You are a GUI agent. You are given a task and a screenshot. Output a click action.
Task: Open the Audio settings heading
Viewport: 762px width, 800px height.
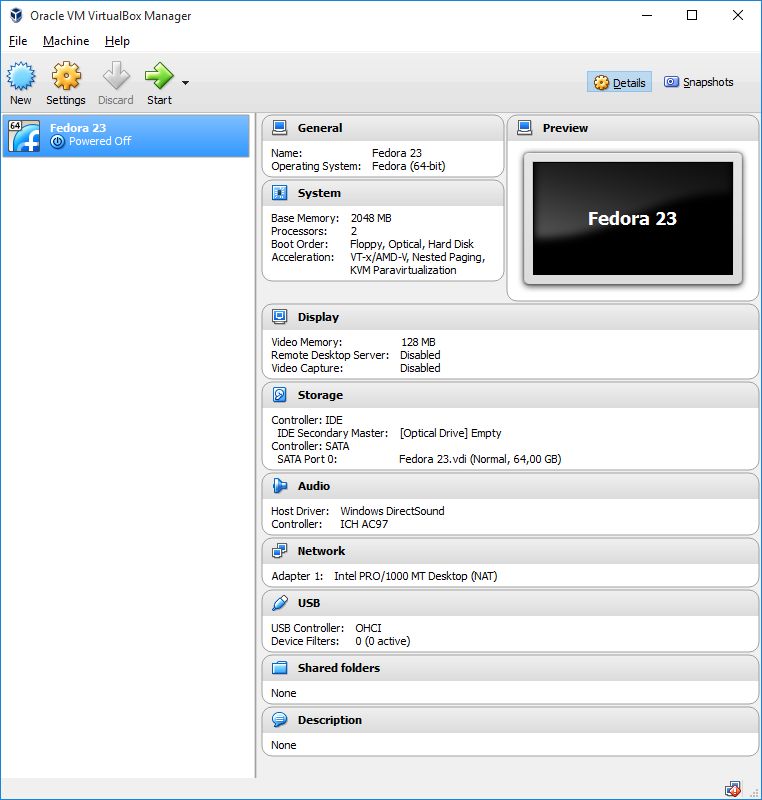tap(314, 486)
